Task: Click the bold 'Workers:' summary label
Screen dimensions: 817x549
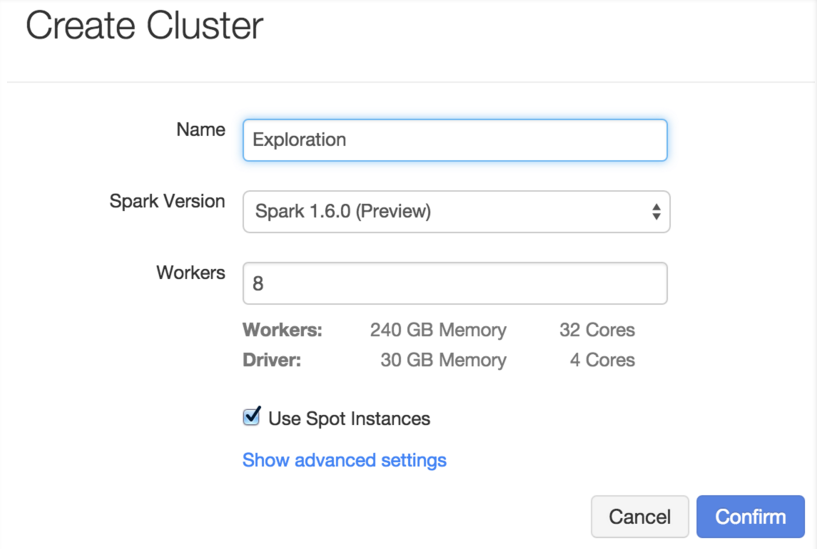Action: [282, 330]
